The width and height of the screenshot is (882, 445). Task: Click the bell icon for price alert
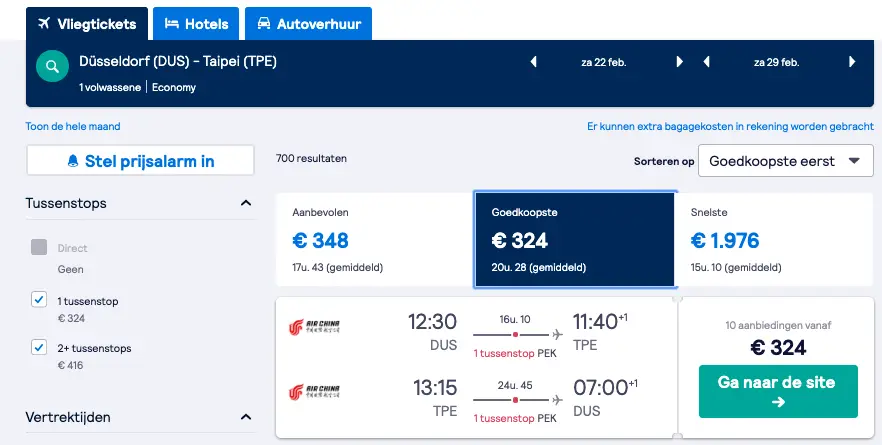click(x=73, y=161)
